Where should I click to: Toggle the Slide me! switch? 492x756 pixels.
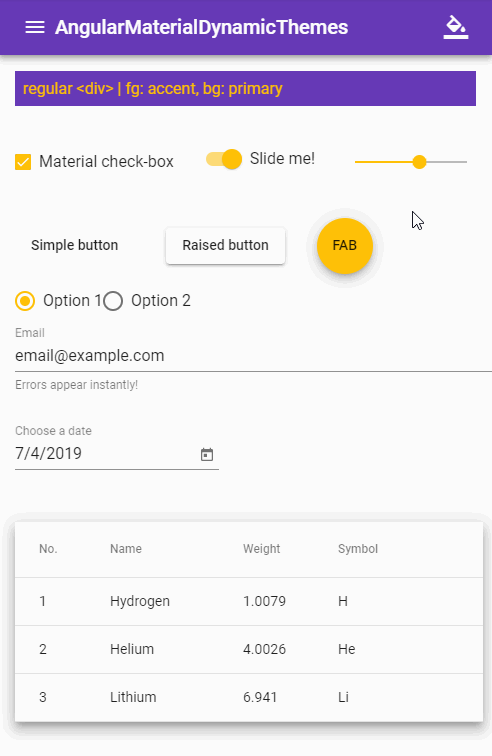click(224, 159)
